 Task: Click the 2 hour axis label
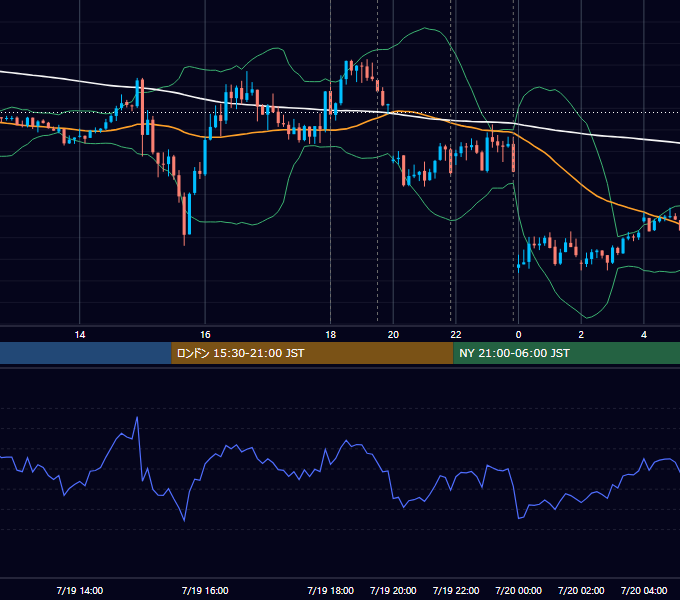[x=581, y=335]
